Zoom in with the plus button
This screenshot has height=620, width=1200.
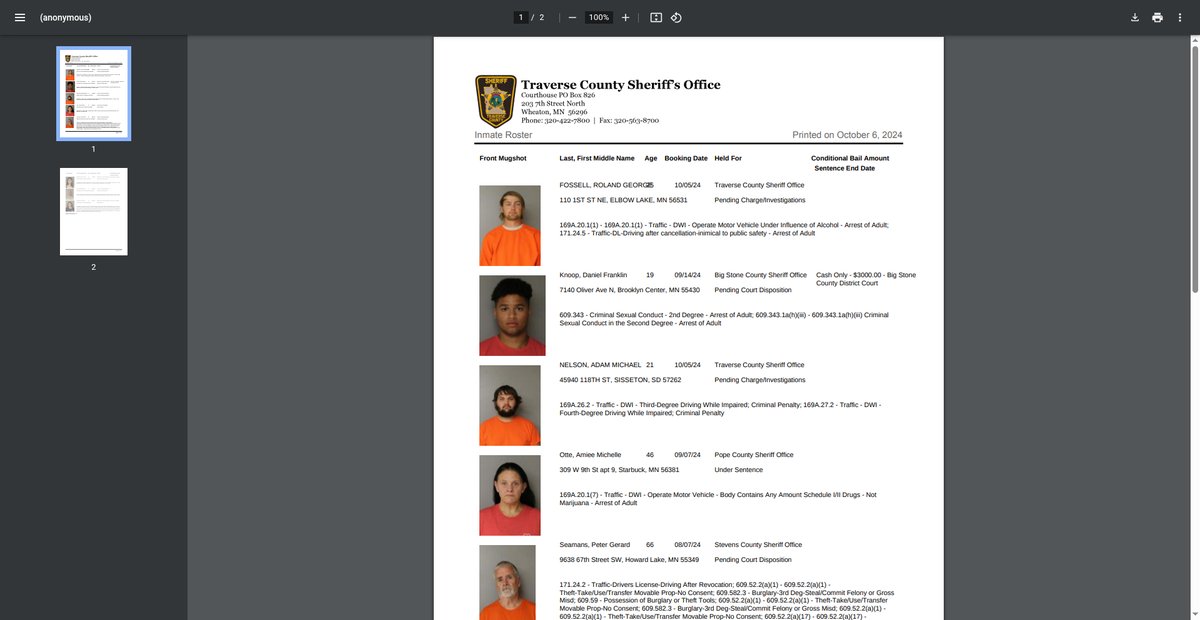(626, 17)
